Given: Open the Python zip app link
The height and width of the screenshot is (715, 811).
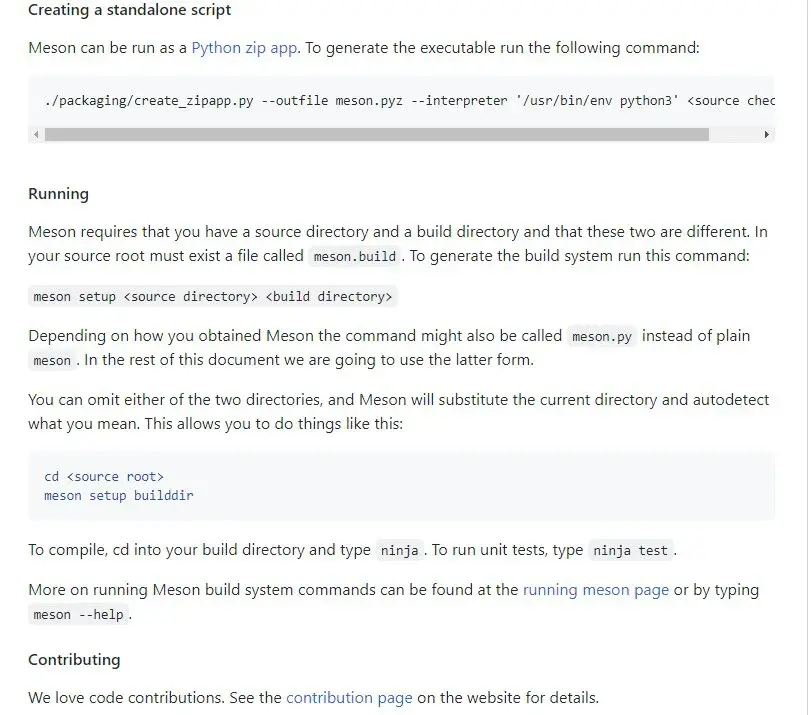Looking at the screenshot, I should pyautogui.click(x=244, y=48).
